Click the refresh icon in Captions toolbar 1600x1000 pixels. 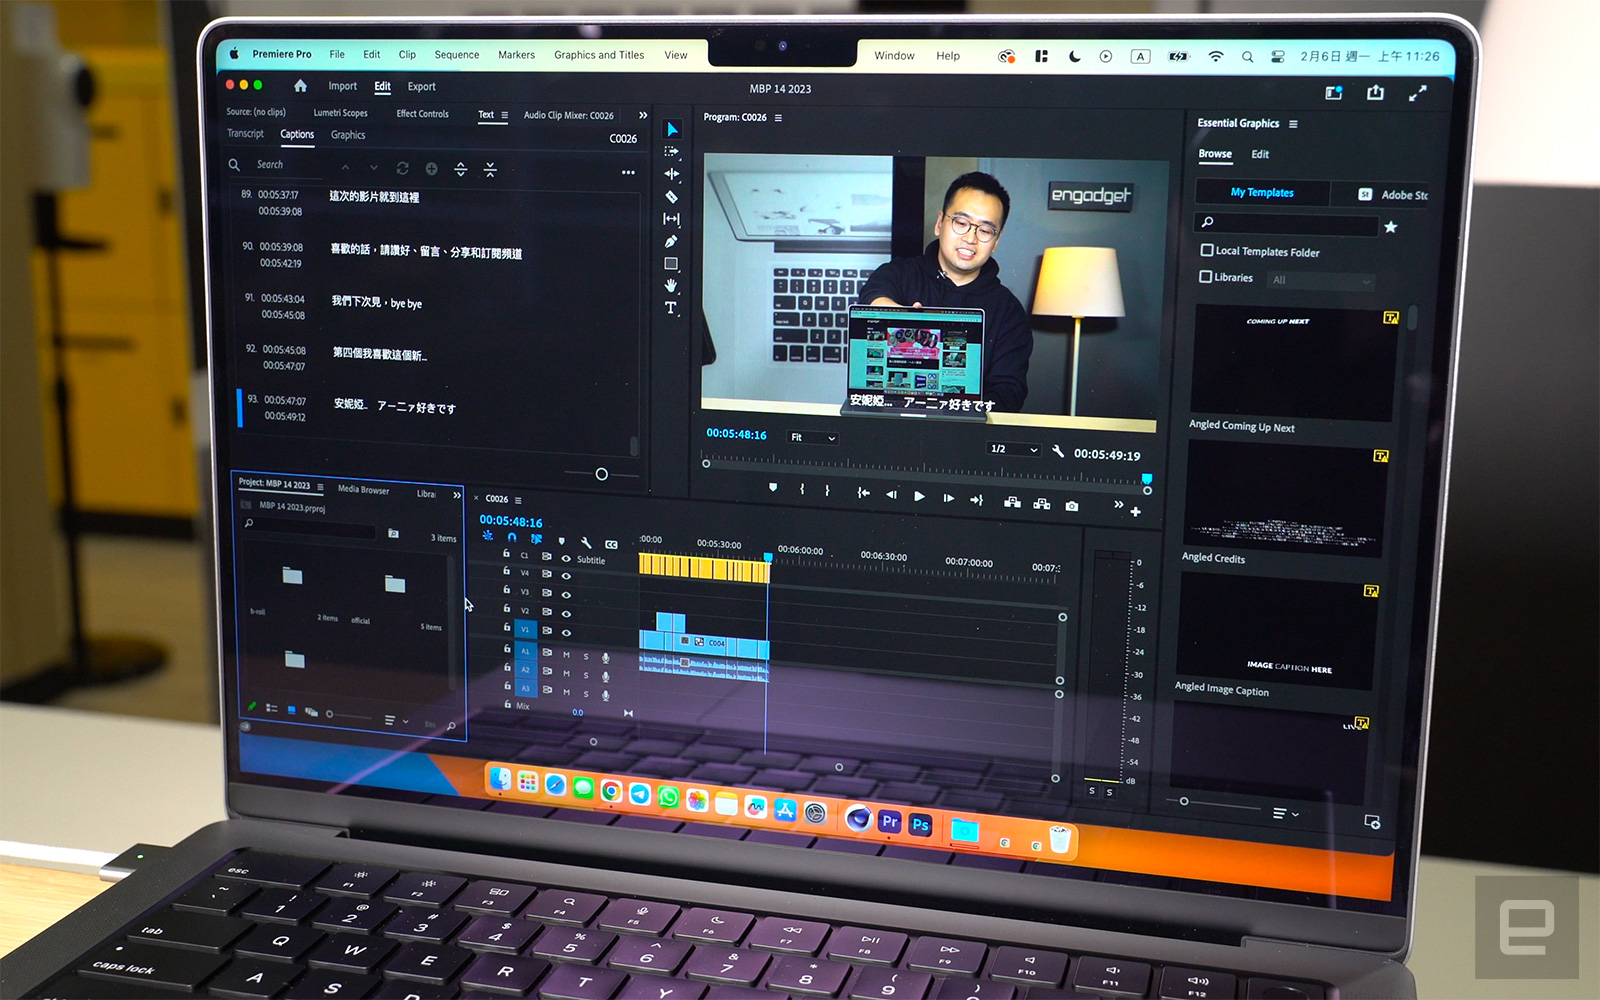coord(402,168)
